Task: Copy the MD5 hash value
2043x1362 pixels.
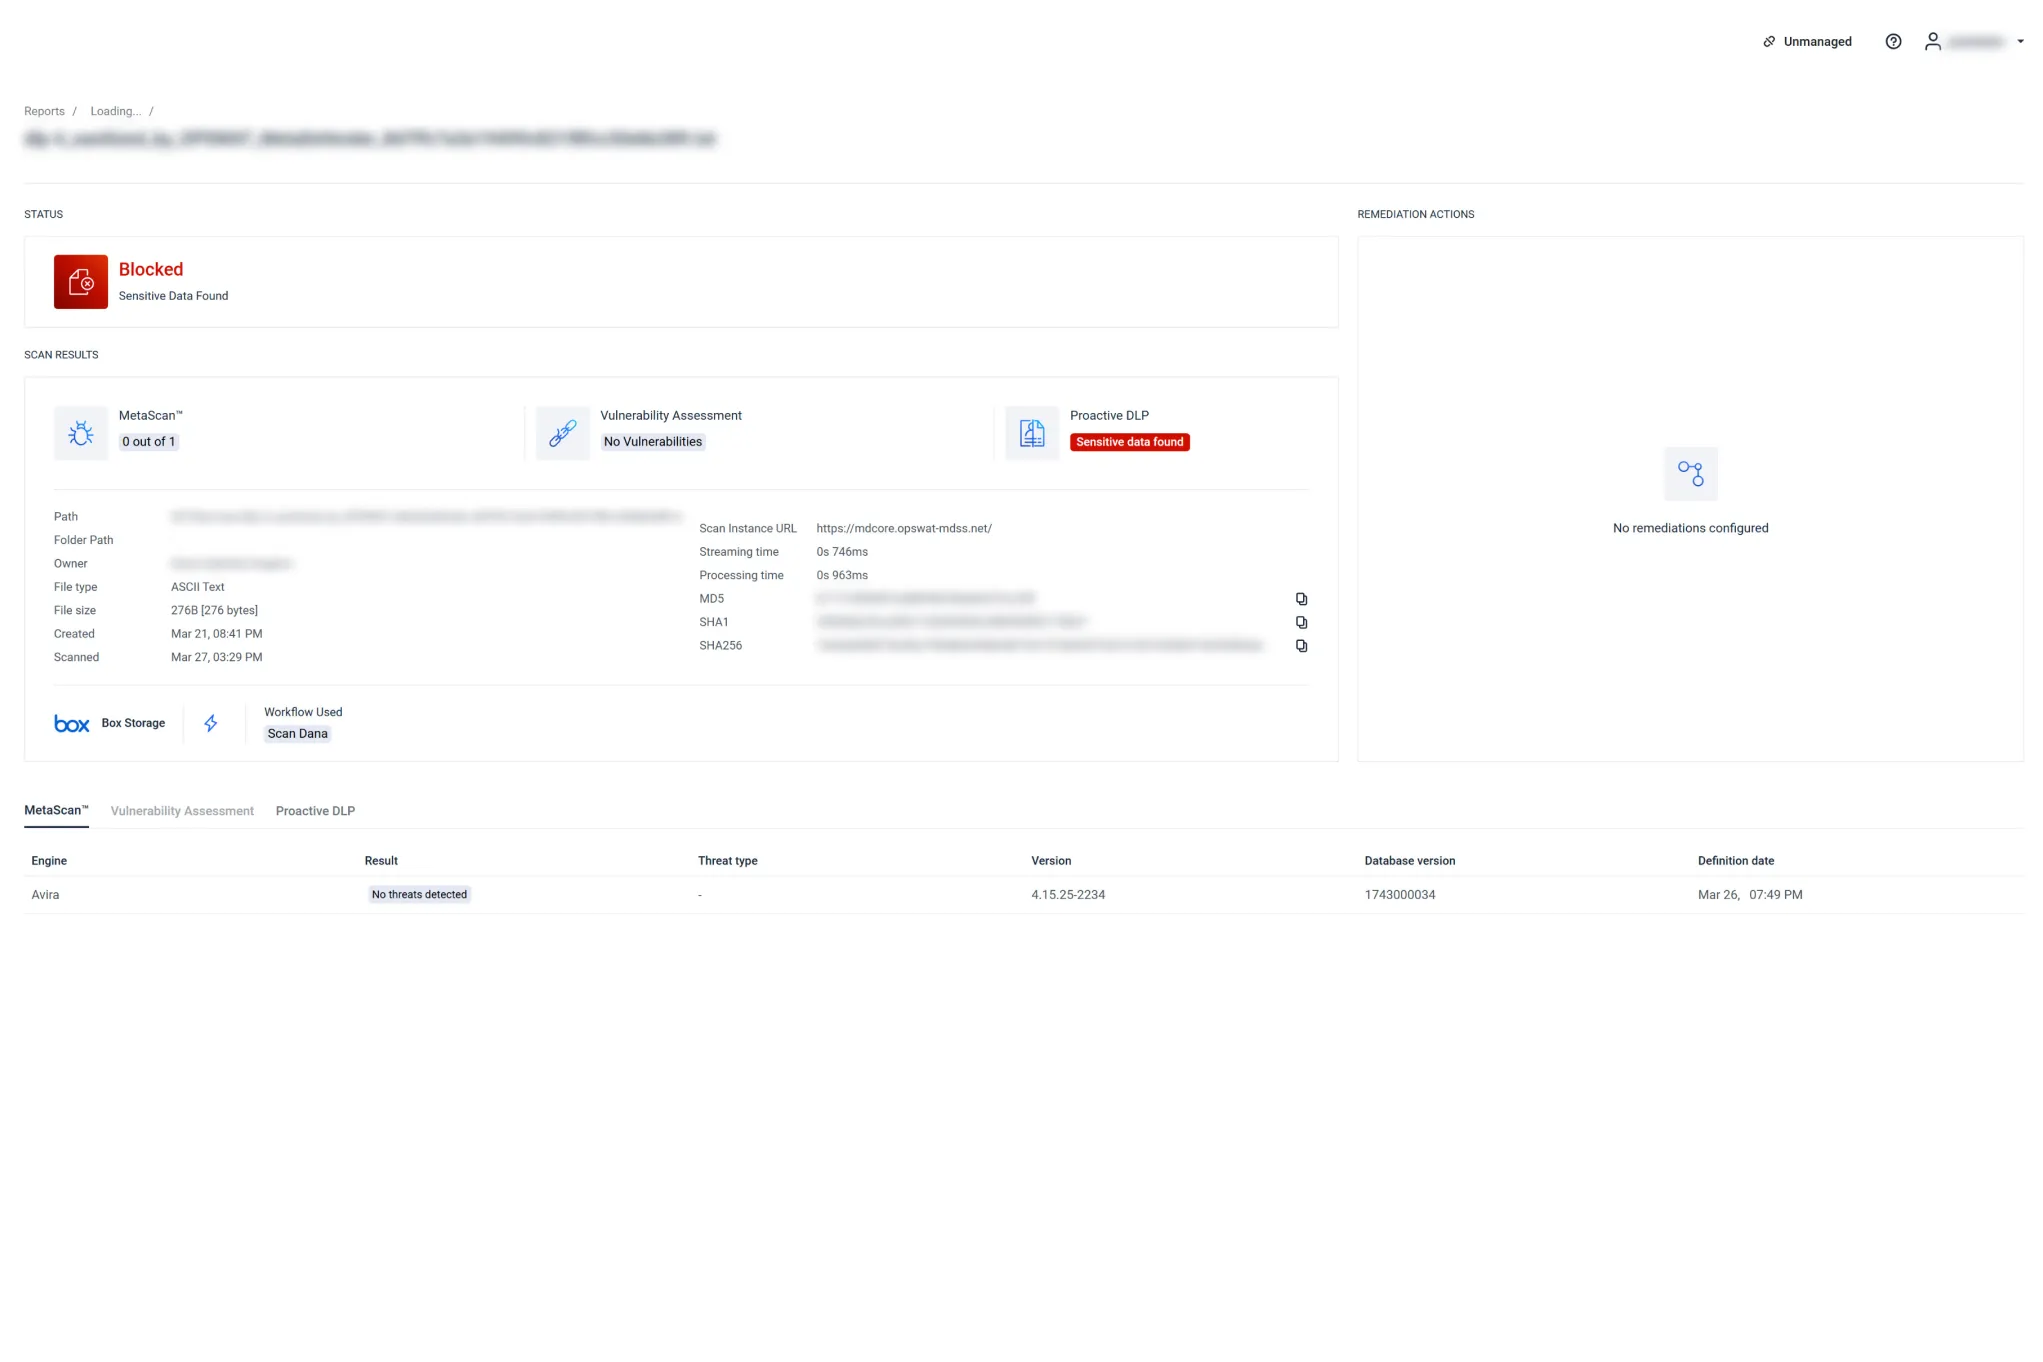Action: 1301,599
